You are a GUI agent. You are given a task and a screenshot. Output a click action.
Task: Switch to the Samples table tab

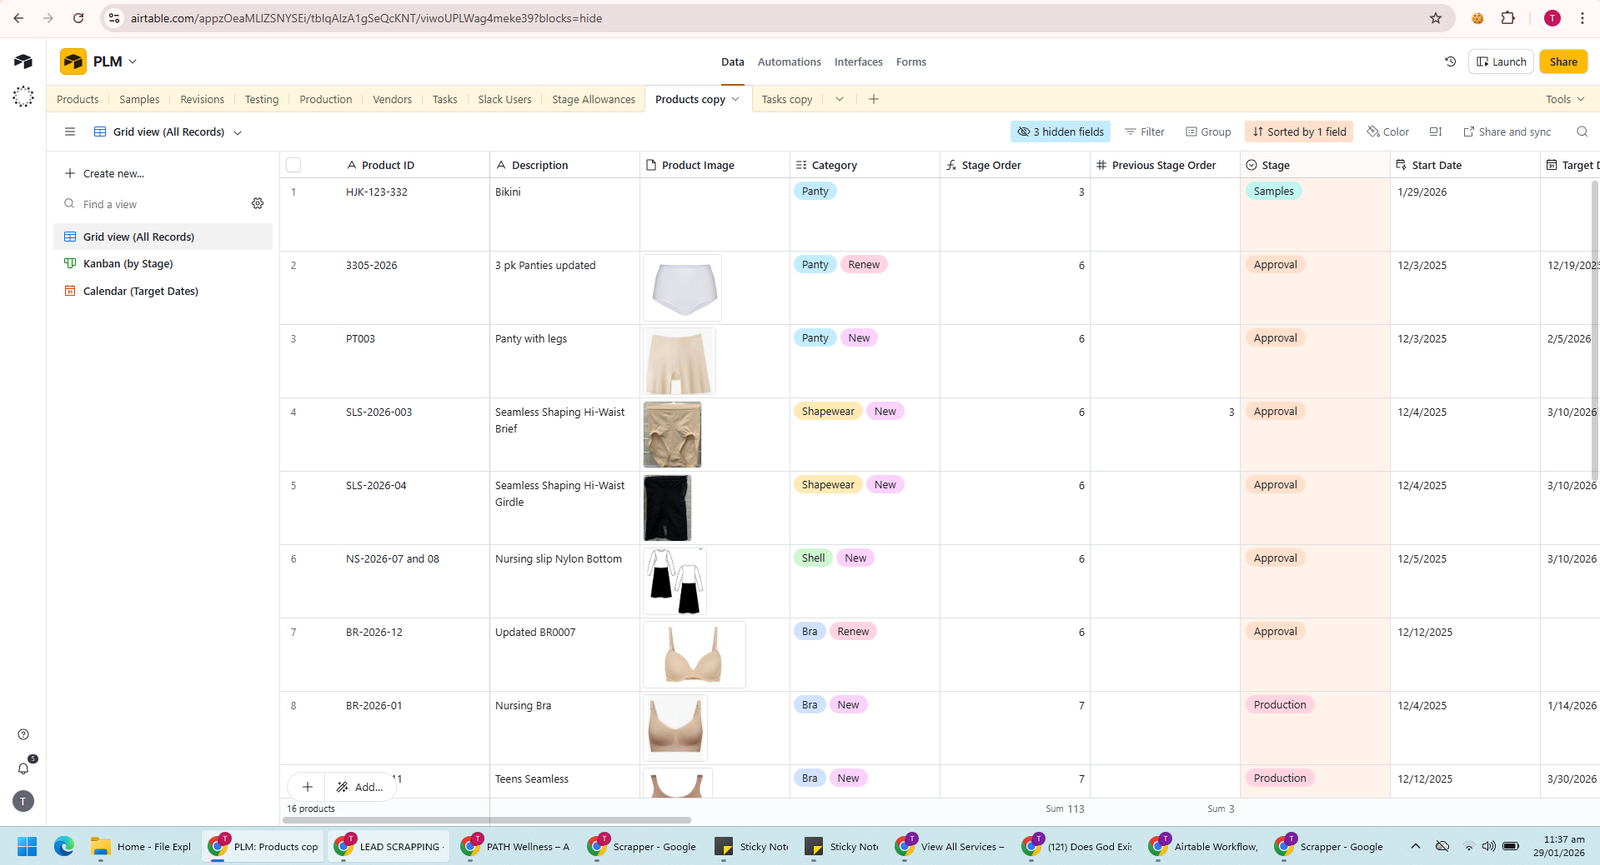(x=139, y=99)
